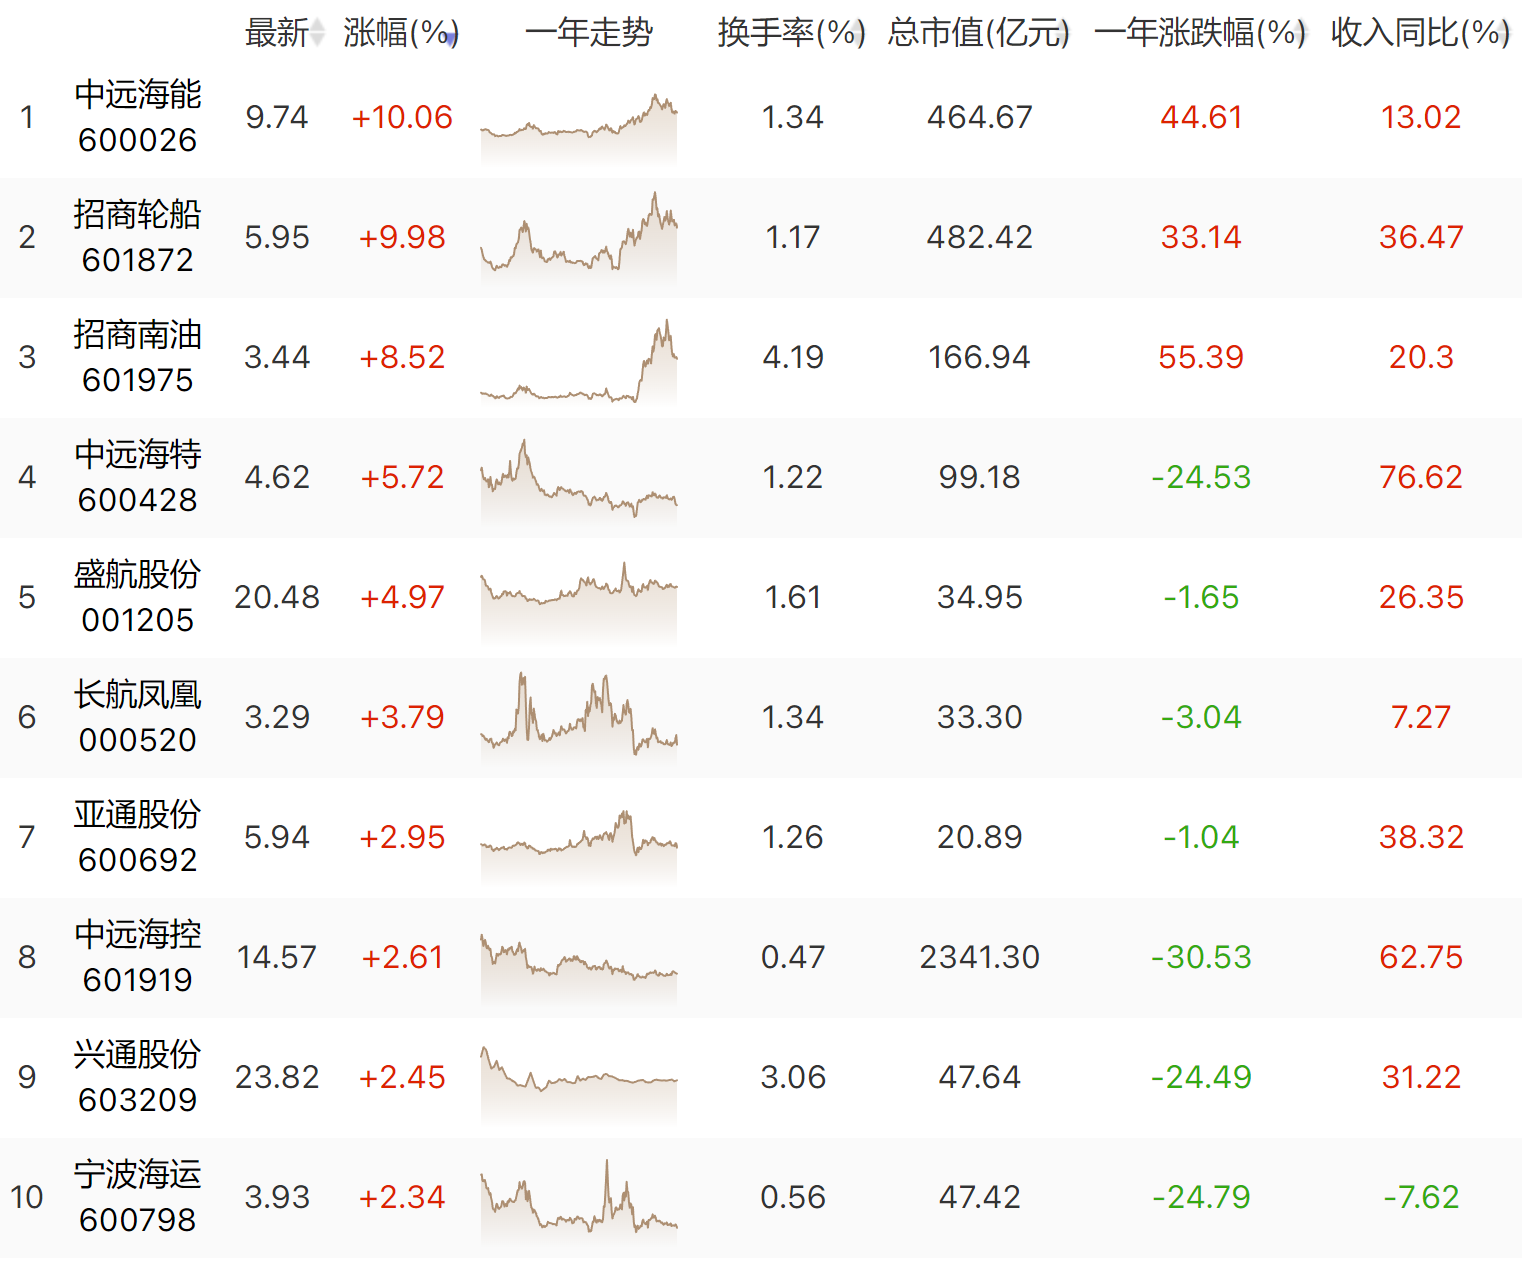Click price change +5.72
Screen dimensions: 1522x1262
402,477
